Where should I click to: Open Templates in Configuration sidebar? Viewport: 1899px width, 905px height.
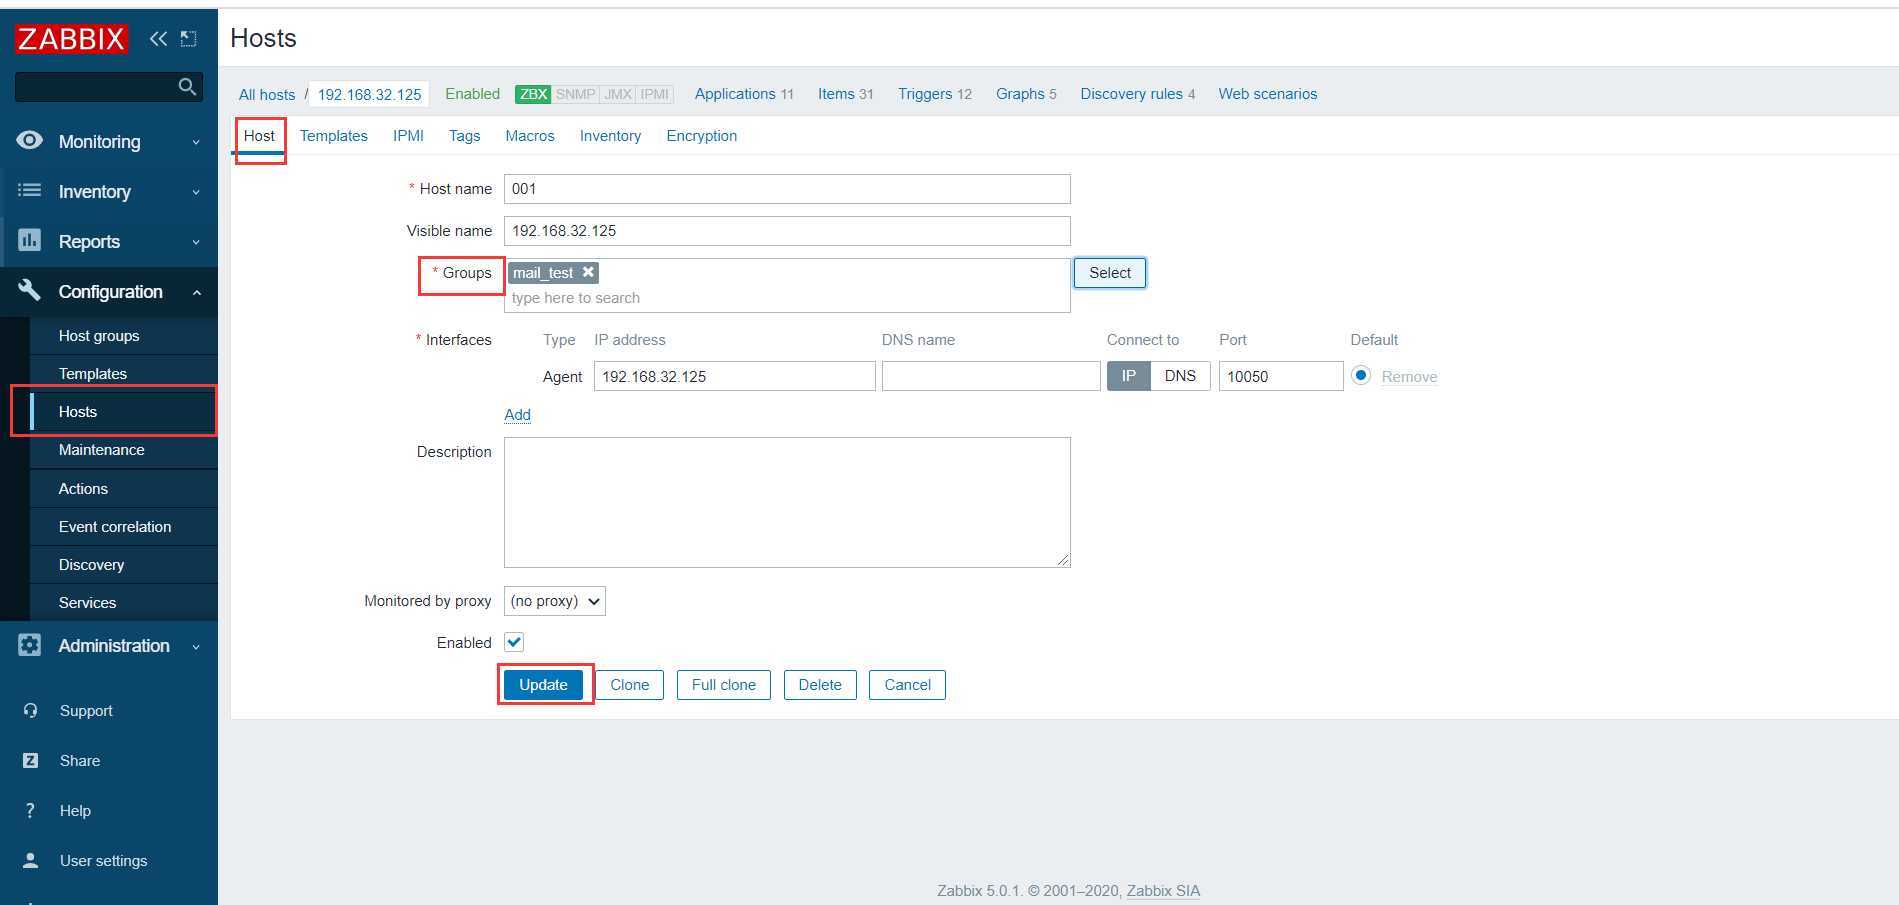click(124, 374)
